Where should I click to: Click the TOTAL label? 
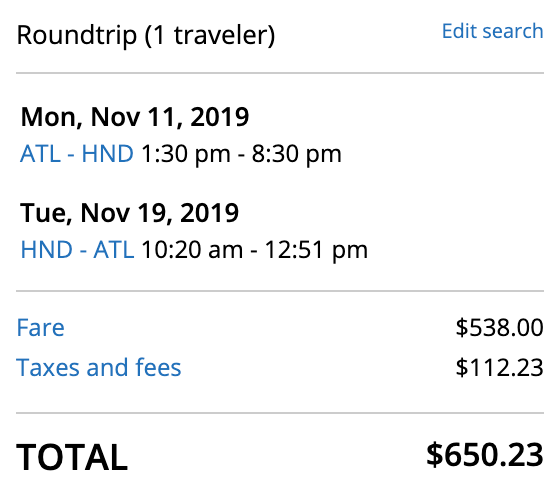pos(72,457)
